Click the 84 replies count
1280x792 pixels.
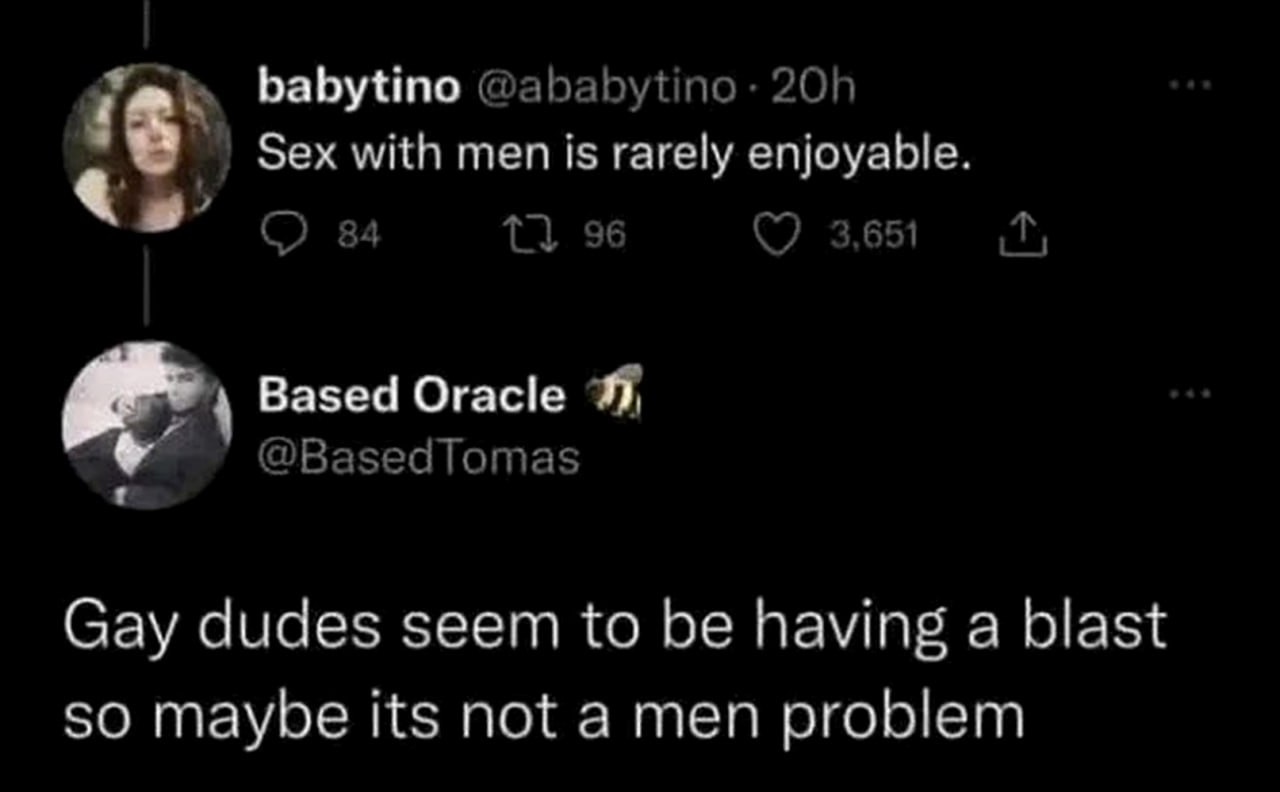[359, 235]
